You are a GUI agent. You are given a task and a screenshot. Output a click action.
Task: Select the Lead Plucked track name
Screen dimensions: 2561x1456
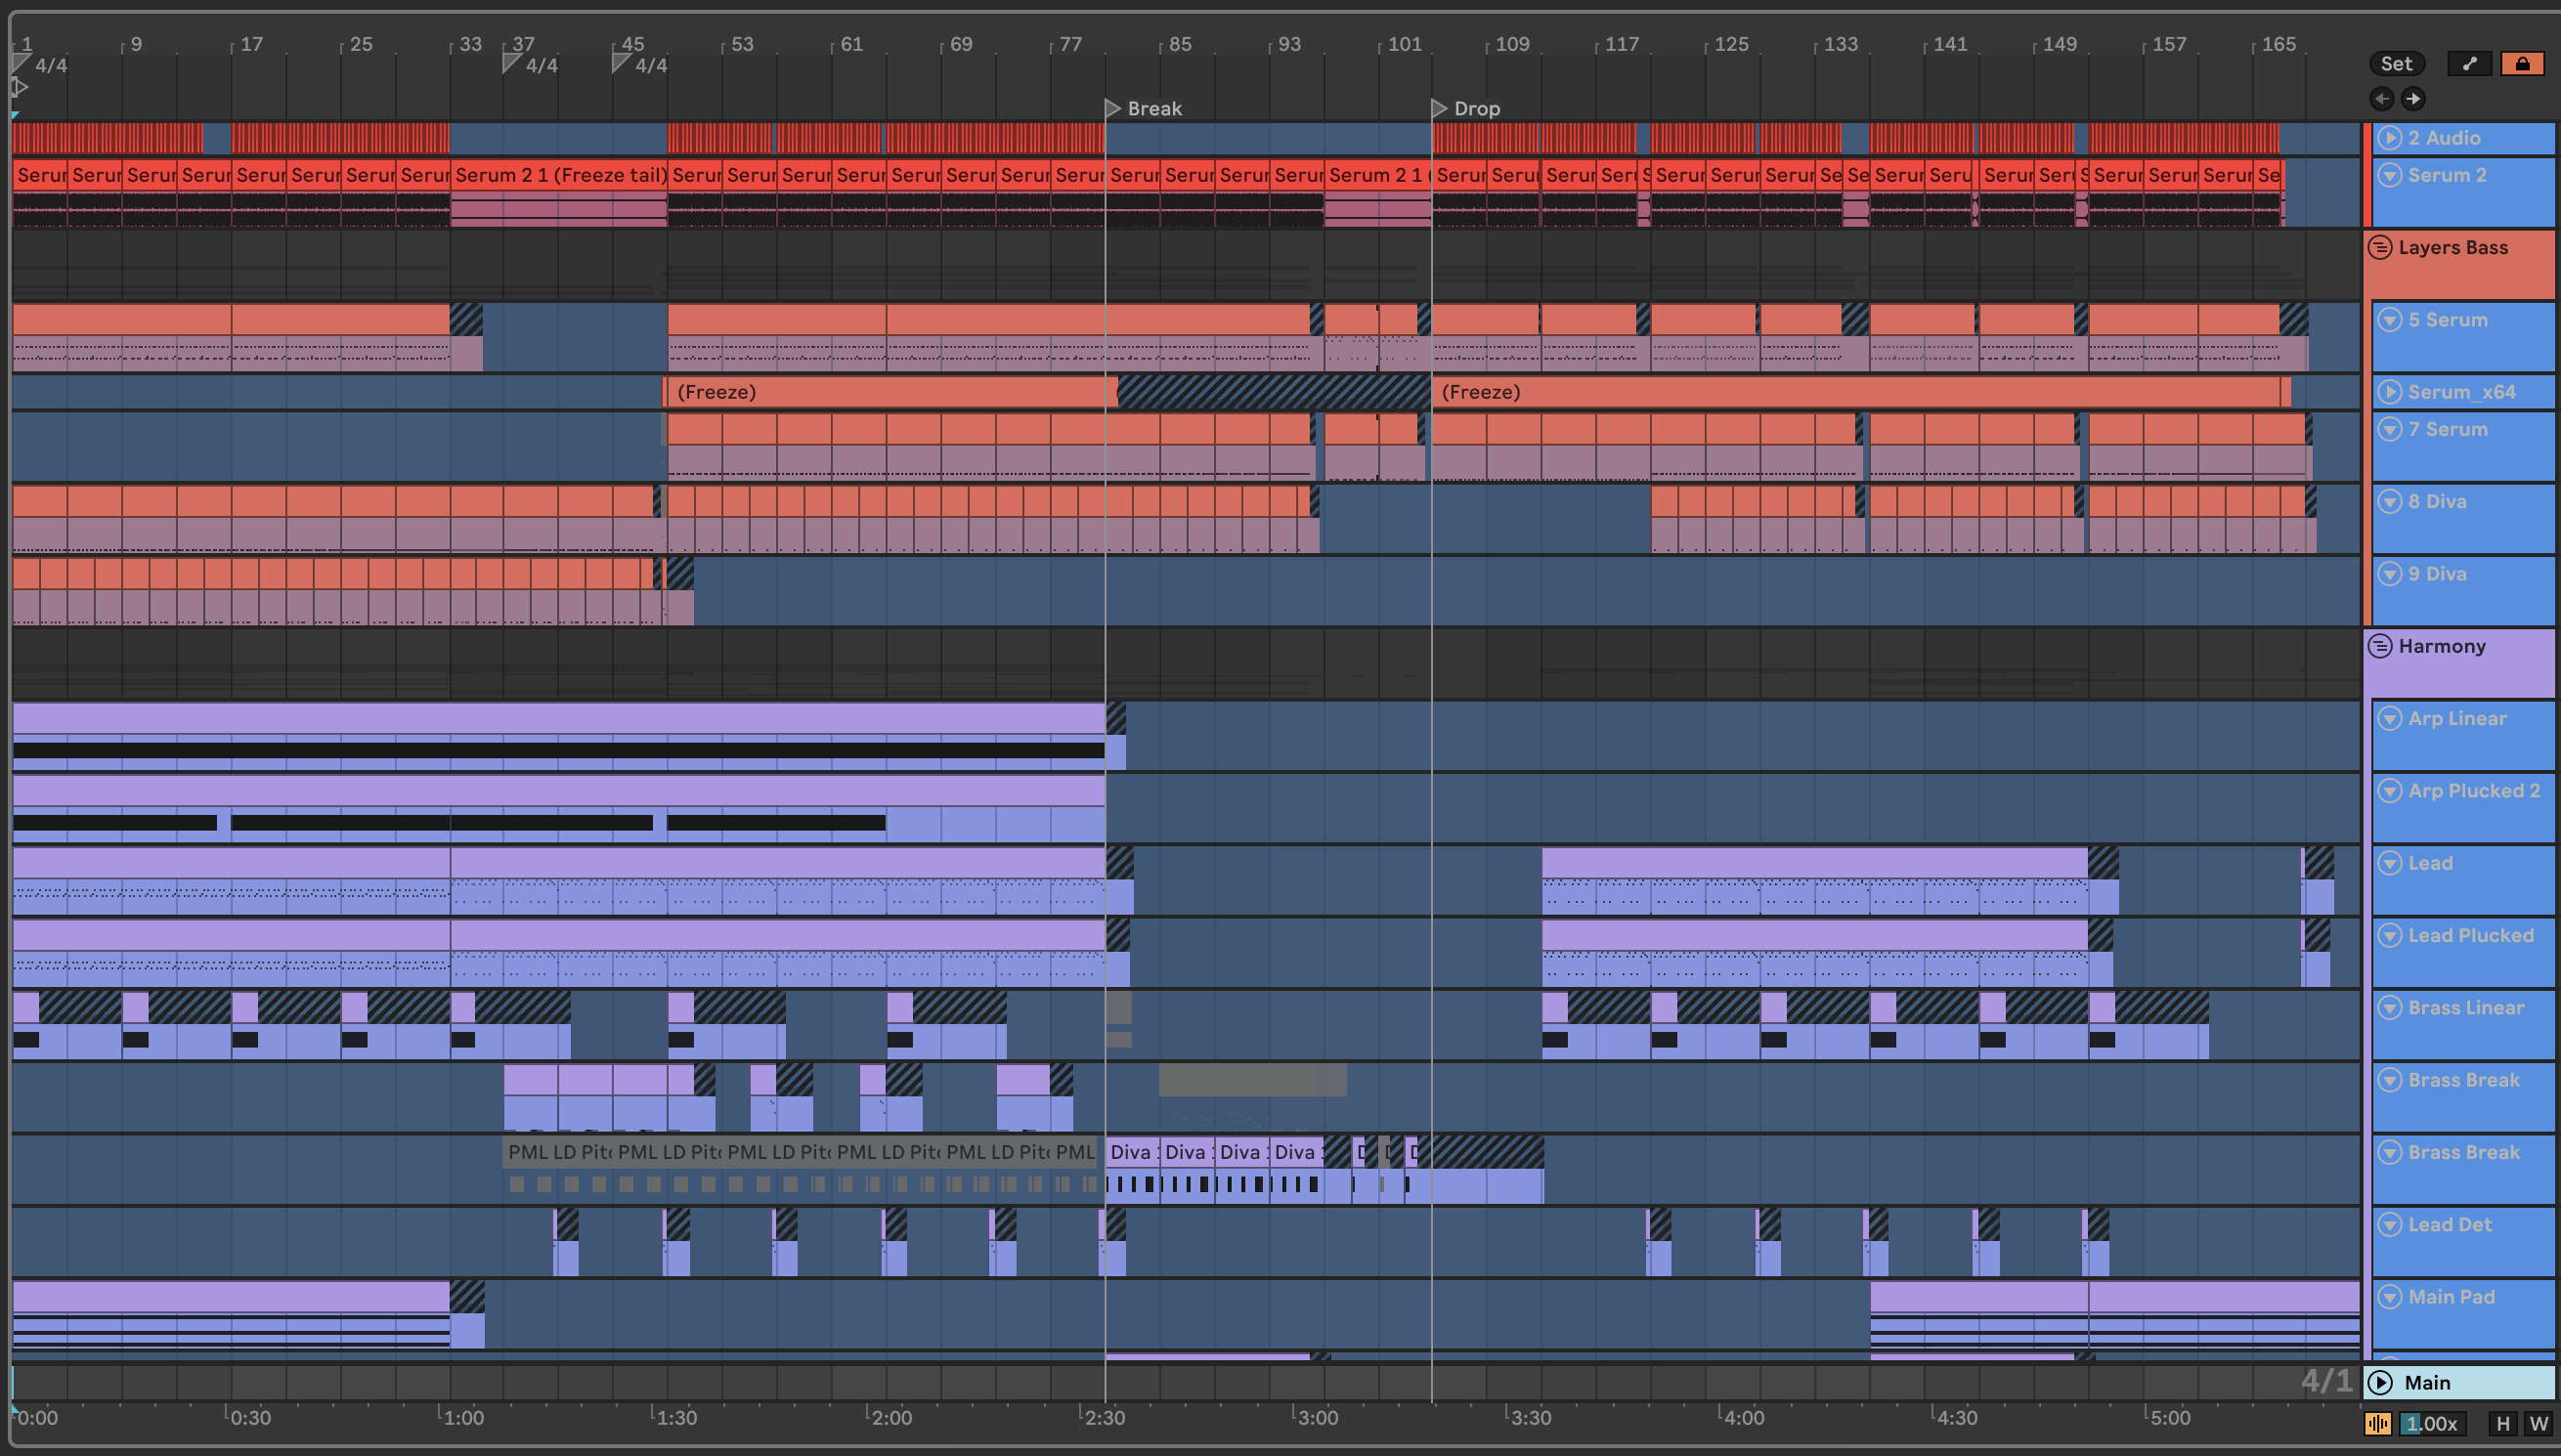pos(2470,935)
